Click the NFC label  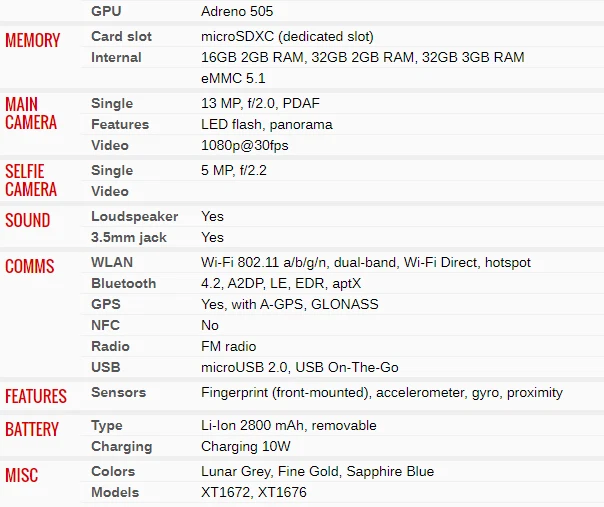[x=106, y=326]
